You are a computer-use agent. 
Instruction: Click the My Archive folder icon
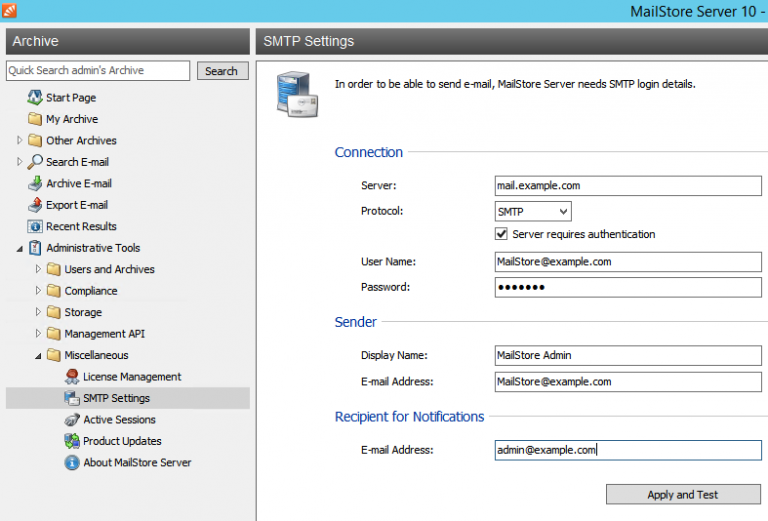click(35, 119)
